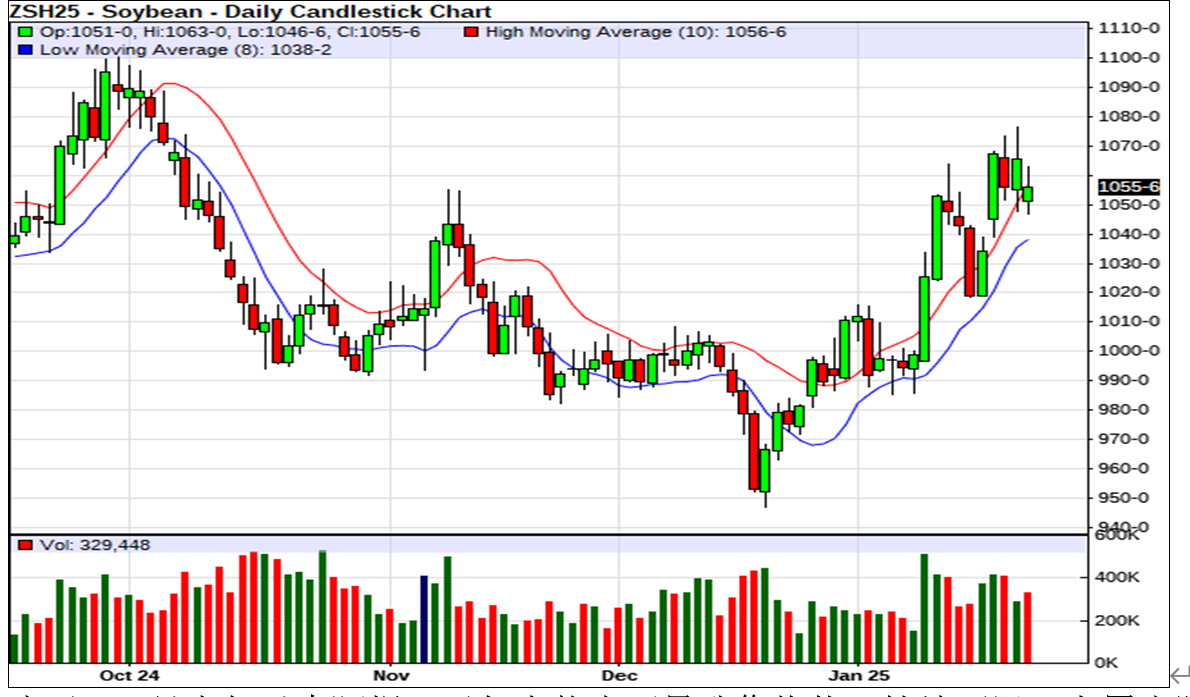The height and width of the screenshot is (697, 1190).
Task: Click the dark blue volume bar in November
Action: point(424,618)
